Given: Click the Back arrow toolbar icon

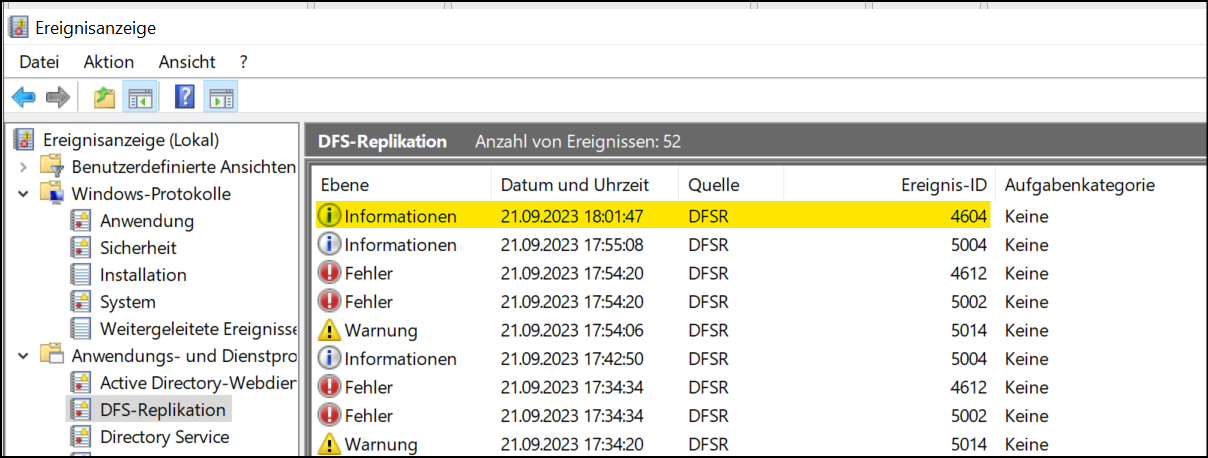Looking at the screenshot, I should click(x=24, y=97).
